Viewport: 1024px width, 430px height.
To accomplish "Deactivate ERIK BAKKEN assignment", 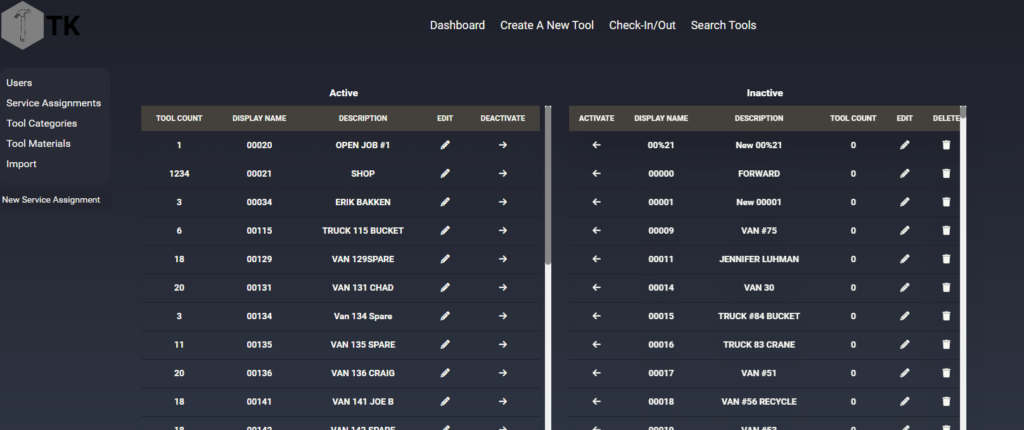I will [x=502, y=202].
